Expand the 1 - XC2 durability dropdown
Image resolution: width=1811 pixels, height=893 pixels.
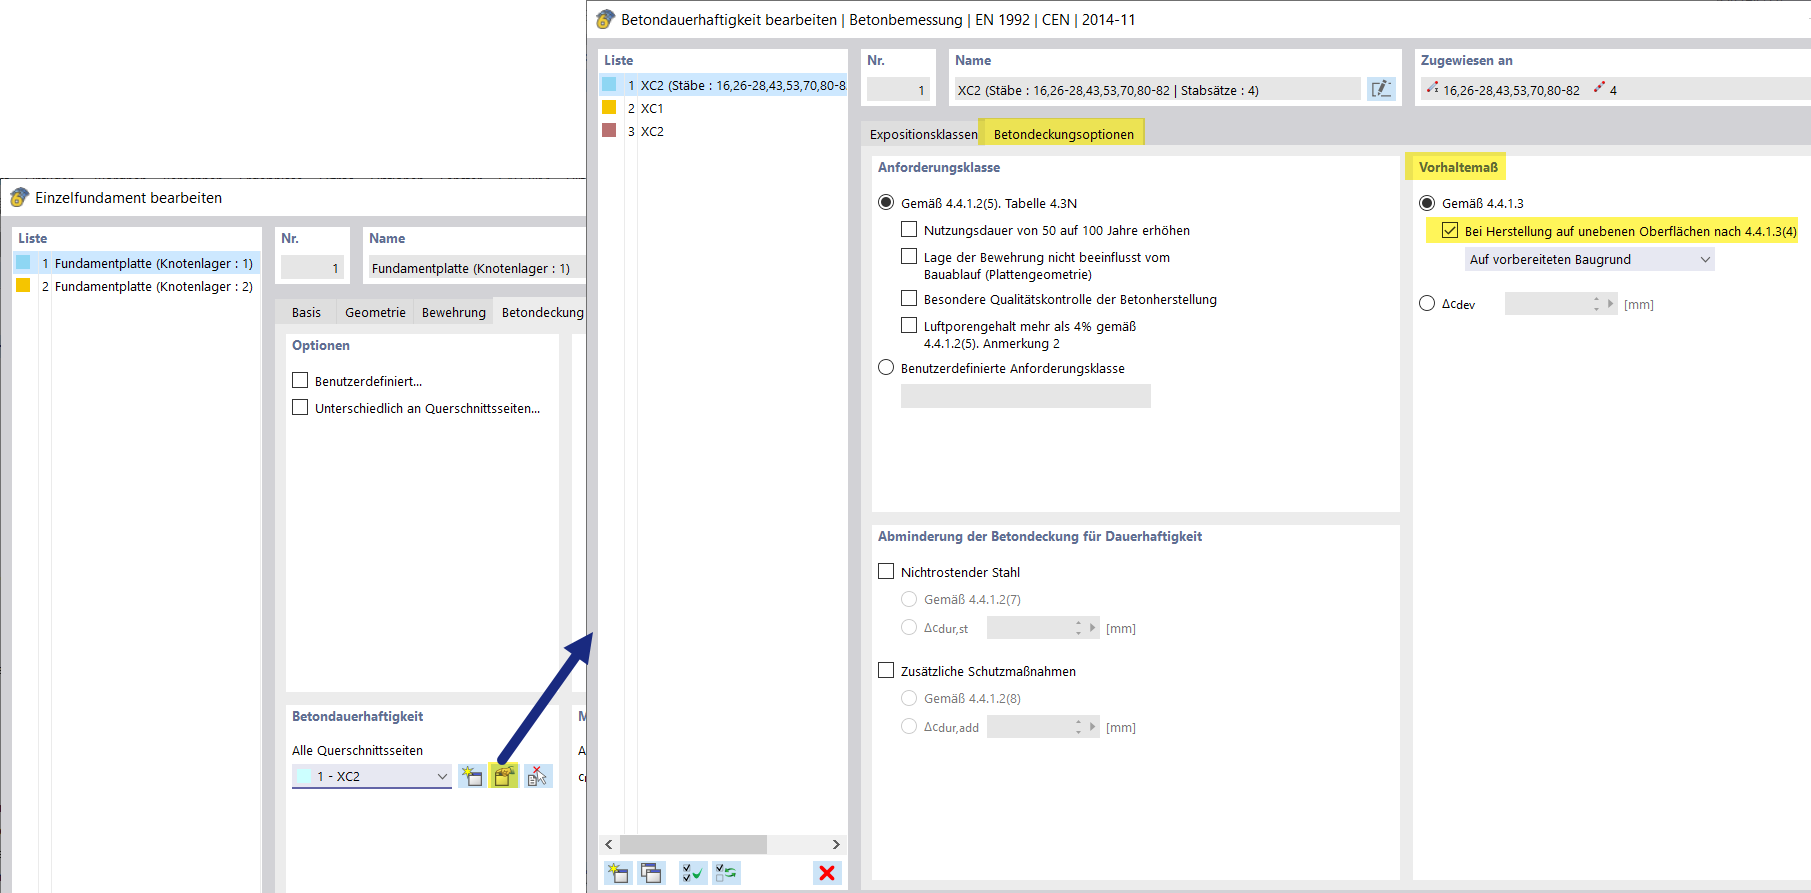point(372,776)
